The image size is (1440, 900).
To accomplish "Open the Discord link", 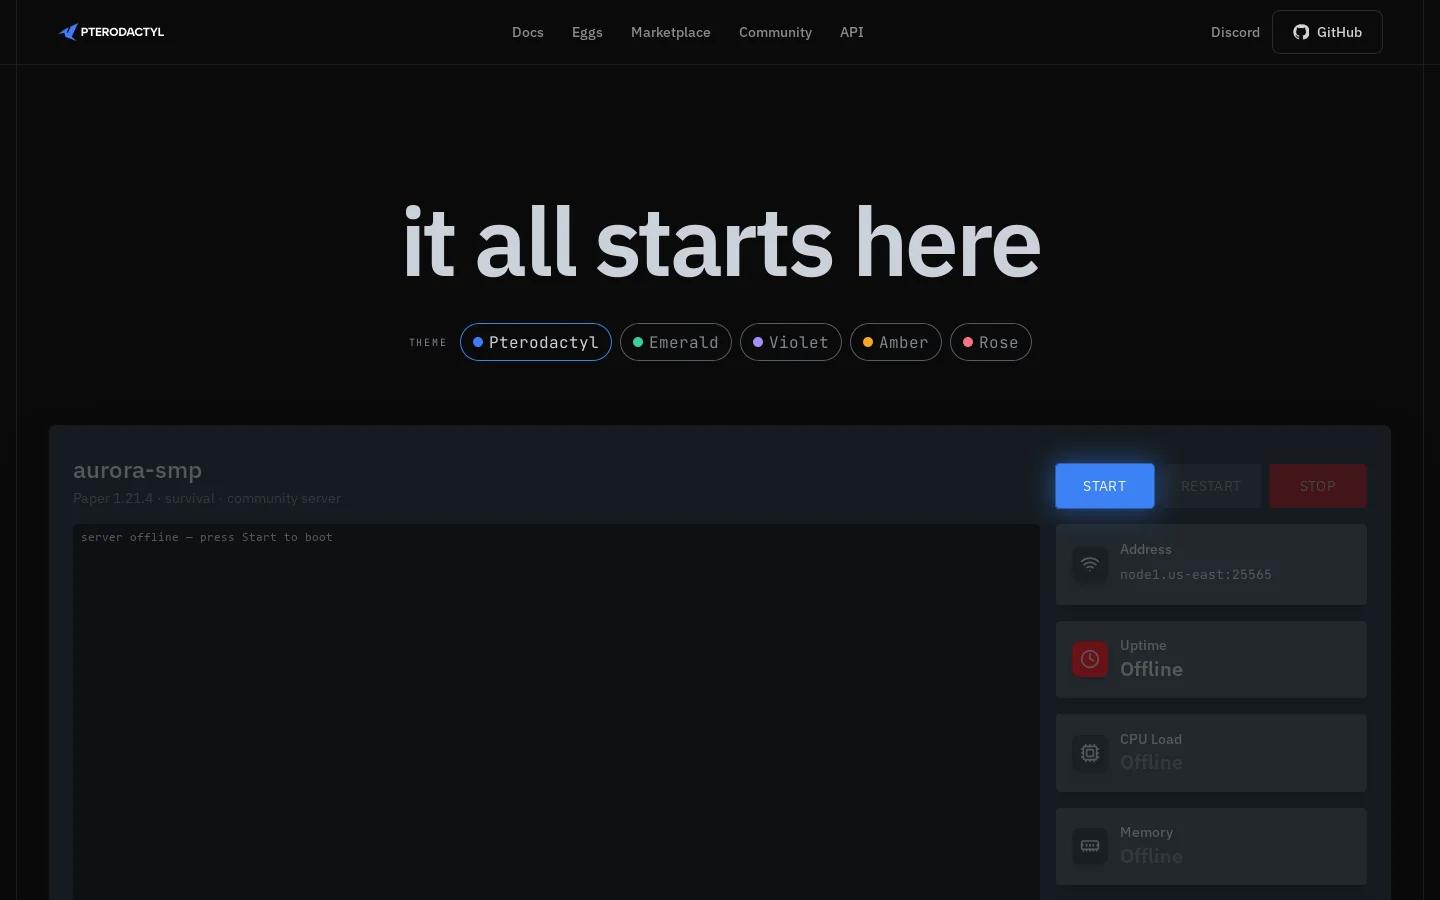I will point(1235,32).
